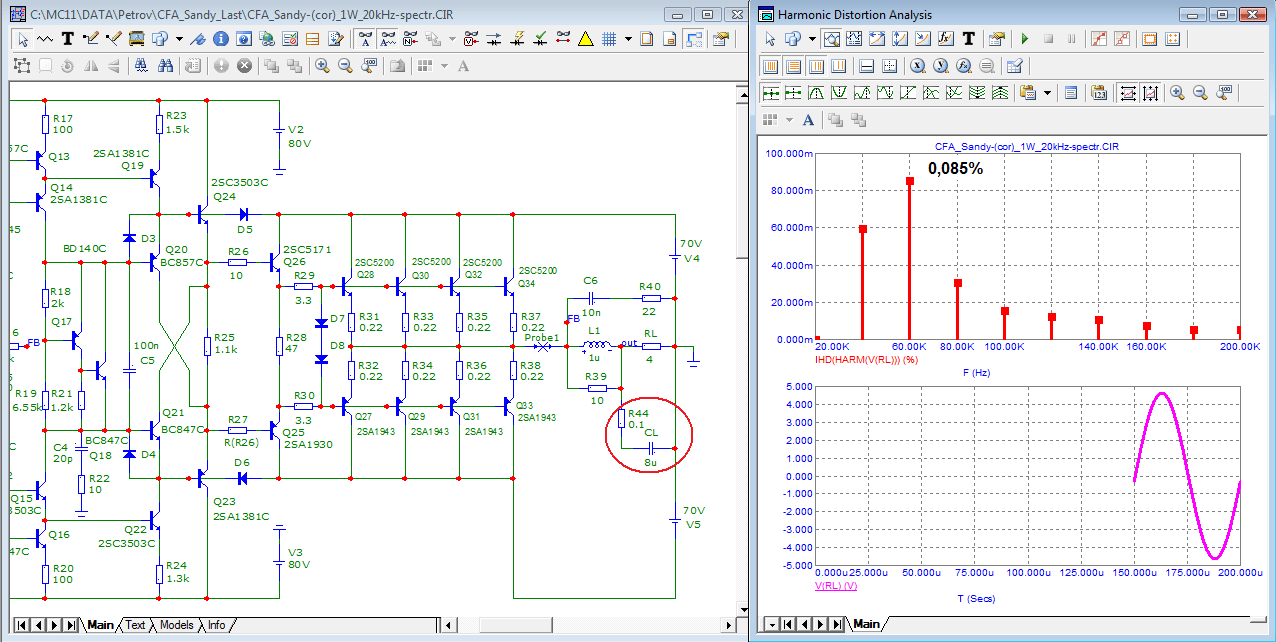1276x642 pixels.
Task: Zoom out the schematic with the magnifier minus
Action: tap(345, 66)
